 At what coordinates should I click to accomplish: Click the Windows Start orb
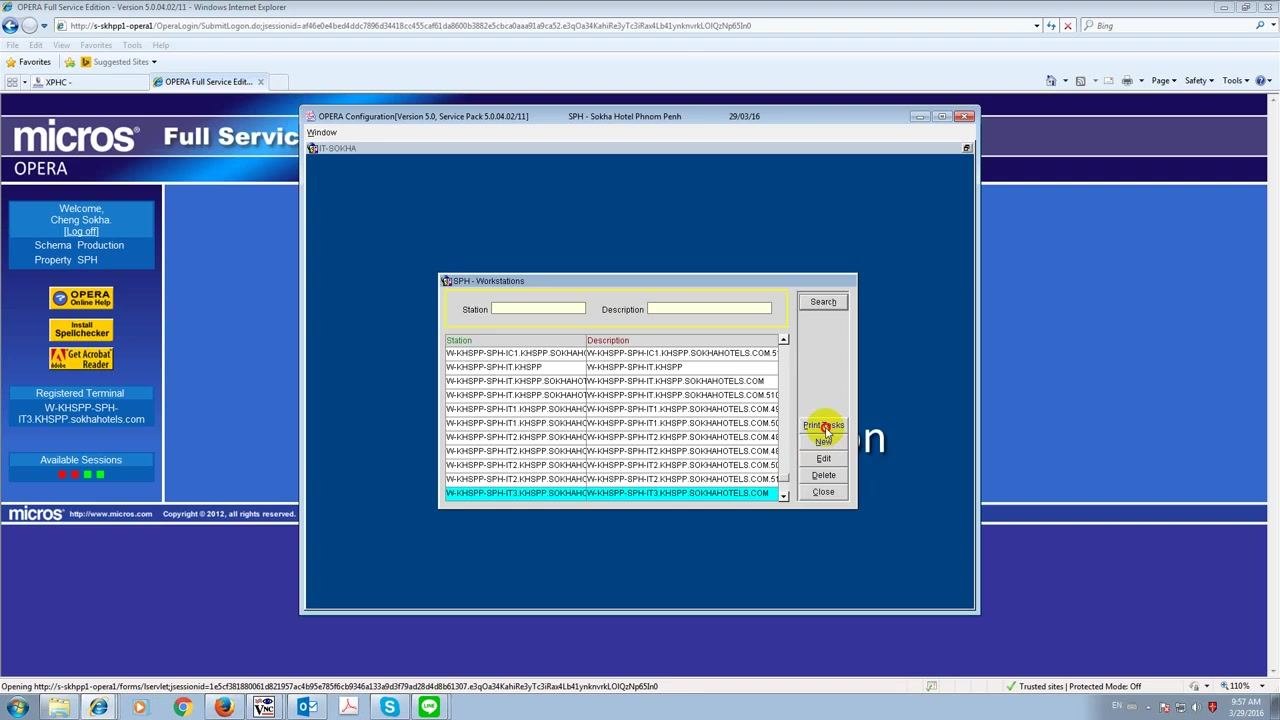tap(17, 708)
